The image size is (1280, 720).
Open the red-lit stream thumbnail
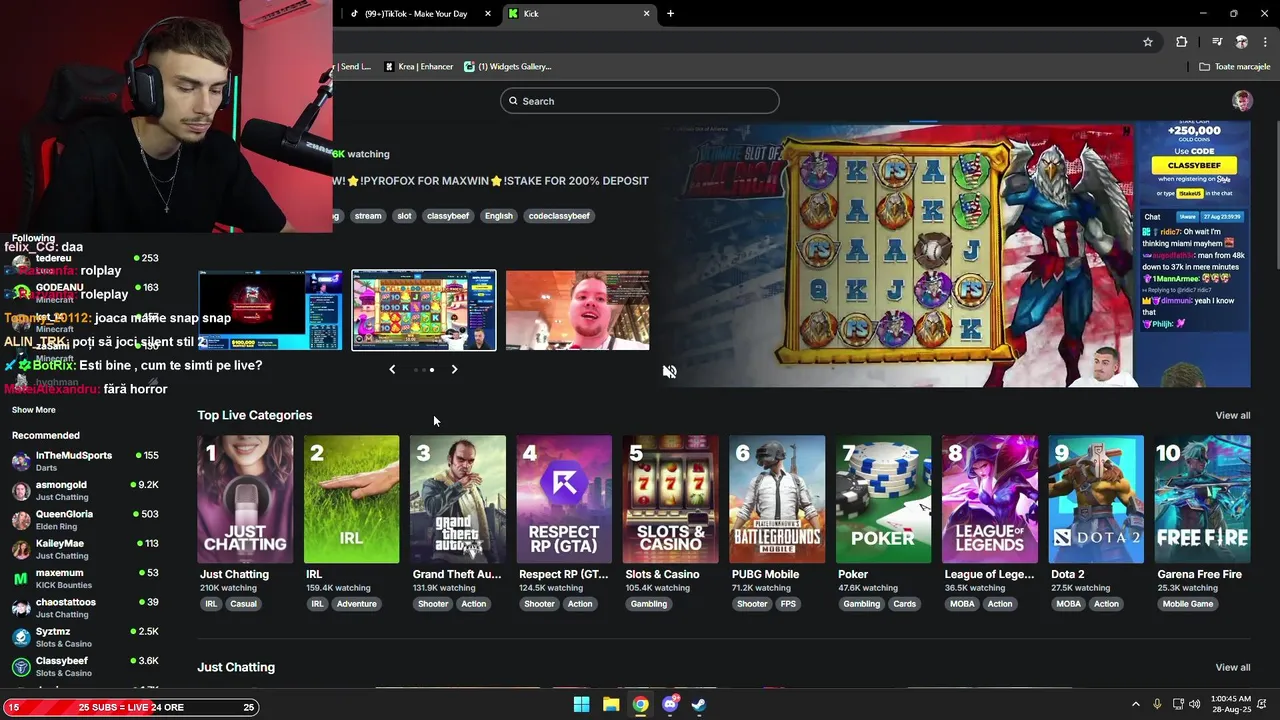(270, 310)
